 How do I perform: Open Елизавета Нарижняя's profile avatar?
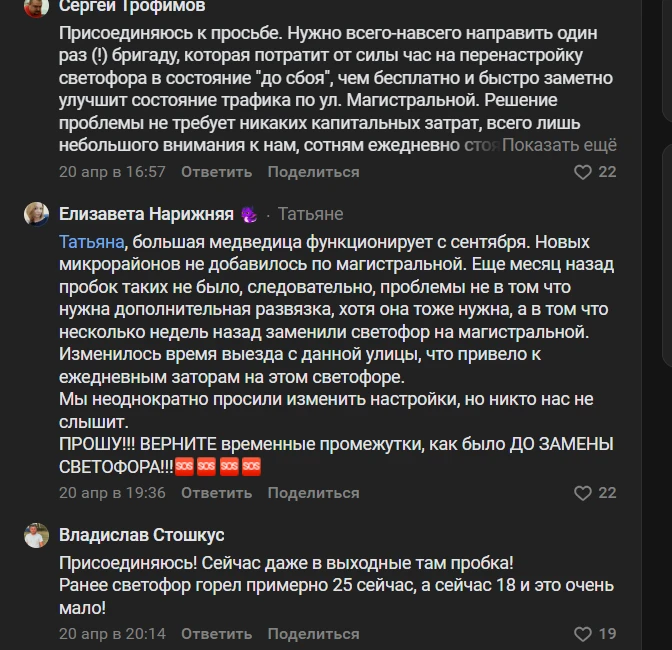coord(36,214)
